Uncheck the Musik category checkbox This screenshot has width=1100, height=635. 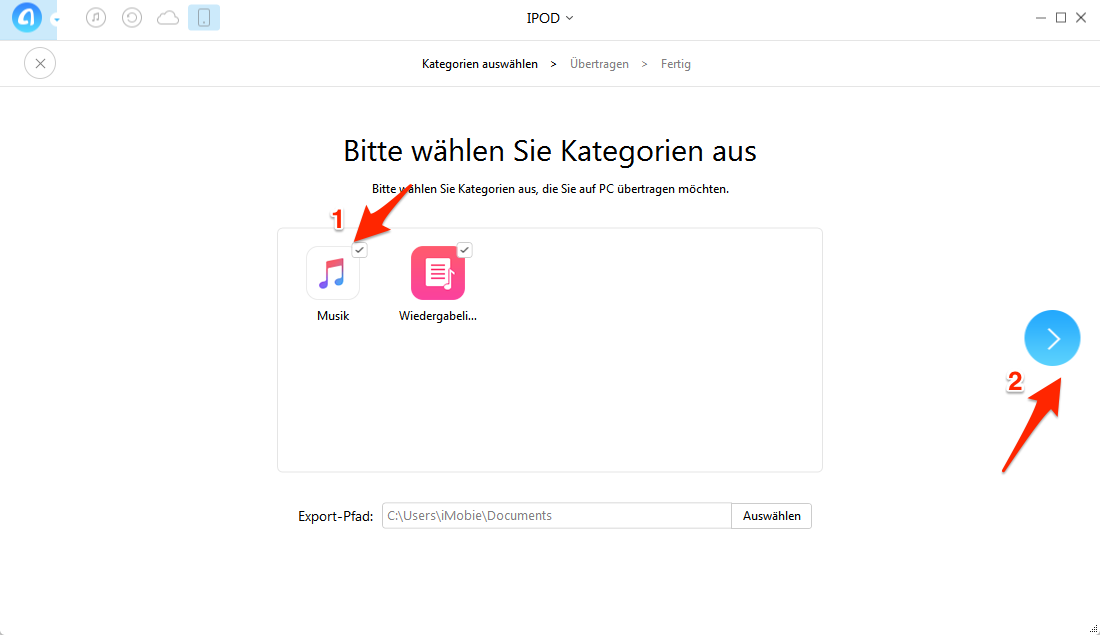point(359,250)
